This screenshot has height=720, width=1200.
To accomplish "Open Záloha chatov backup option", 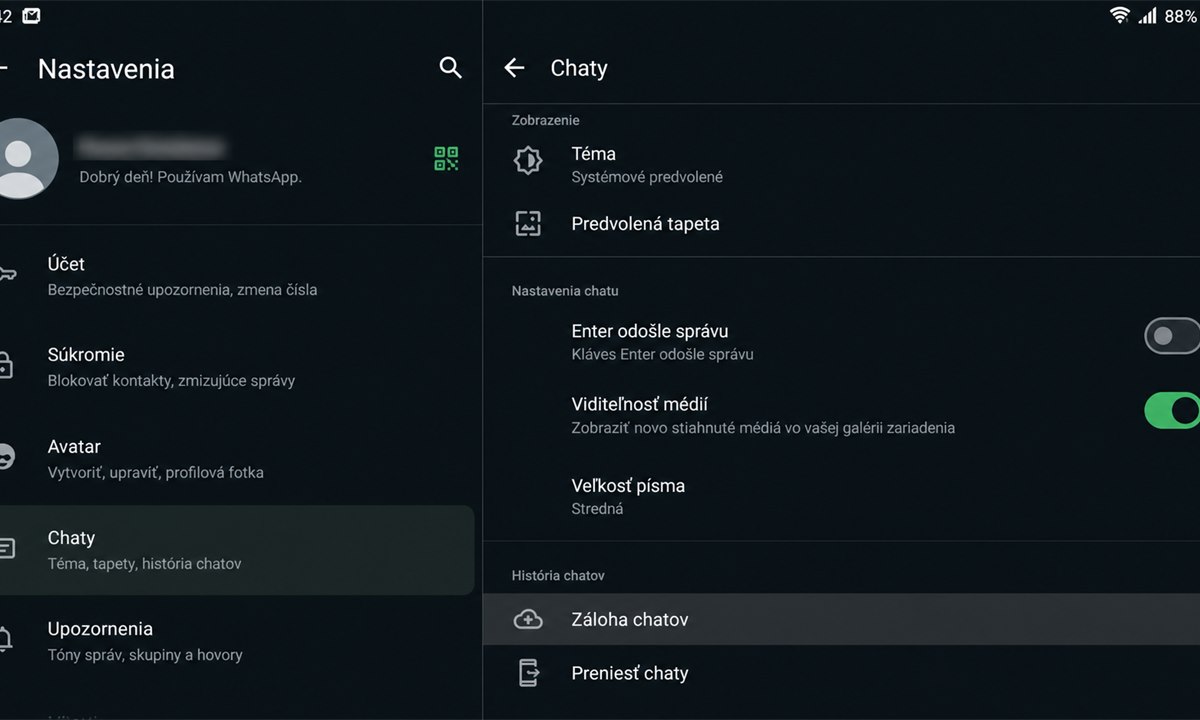I will click(x=841, y=619).
